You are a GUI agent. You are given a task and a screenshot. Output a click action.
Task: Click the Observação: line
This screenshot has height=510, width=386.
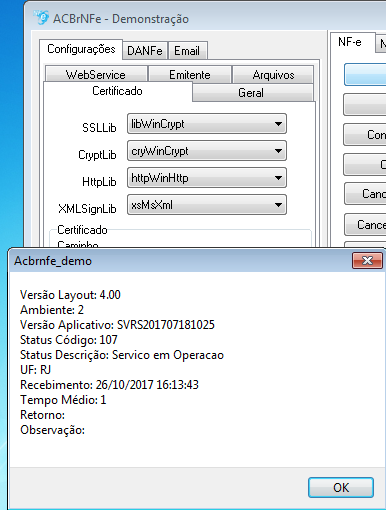[x=52, y=430]
